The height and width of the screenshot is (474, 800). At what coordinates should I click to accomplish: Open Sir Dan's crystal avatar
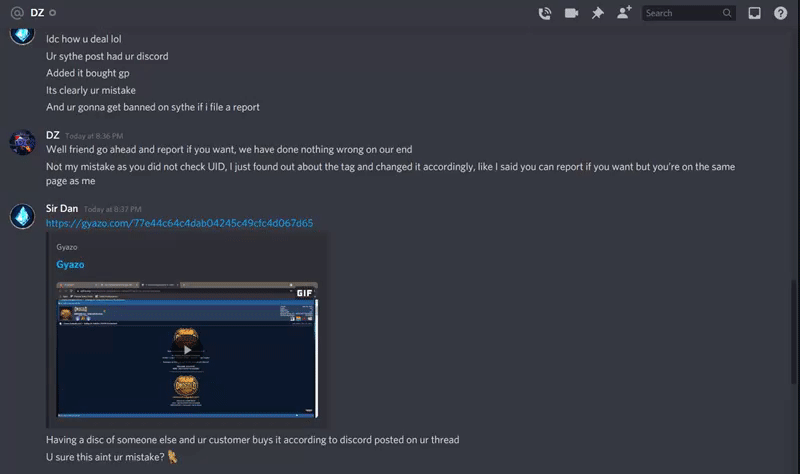(x=22, y=216)
